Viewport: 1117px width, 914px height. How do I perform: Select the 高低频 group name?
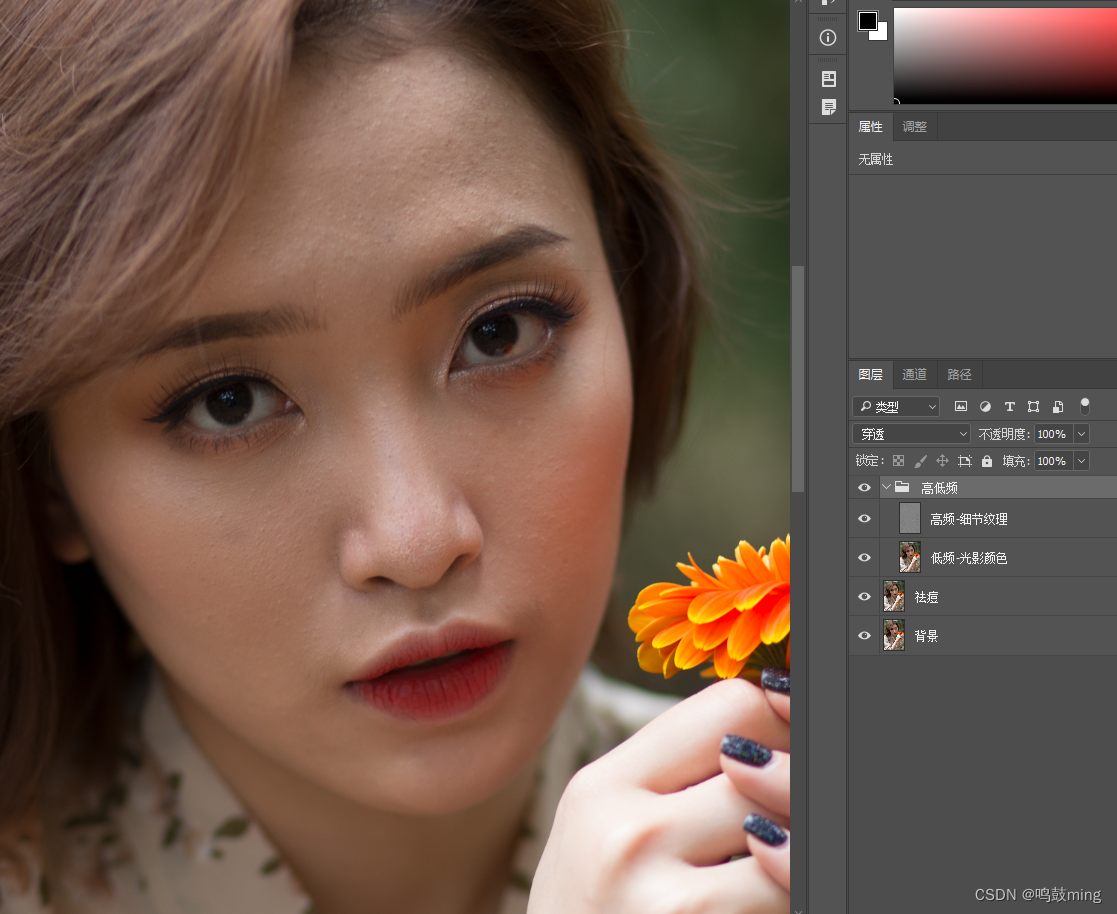(939, 488)
